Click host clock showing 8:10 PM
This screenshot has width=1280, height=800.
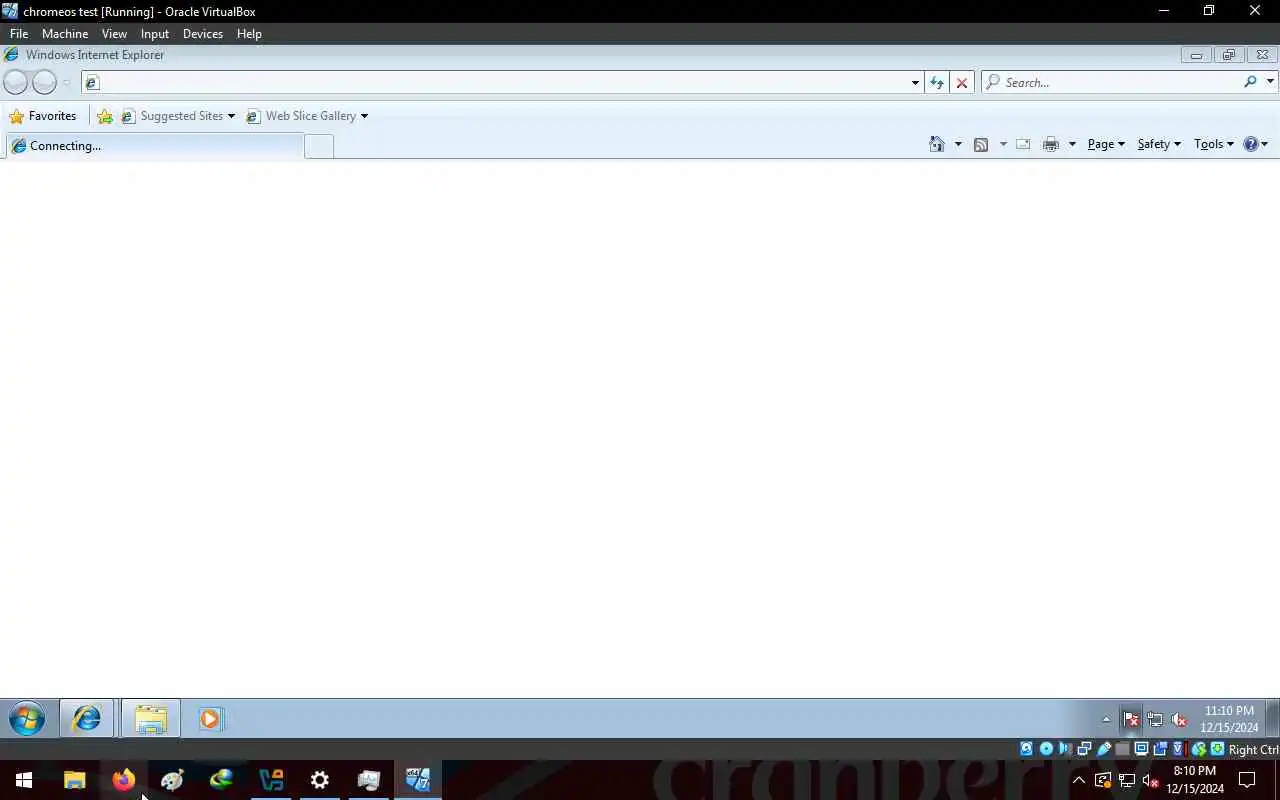point(1195,780)
